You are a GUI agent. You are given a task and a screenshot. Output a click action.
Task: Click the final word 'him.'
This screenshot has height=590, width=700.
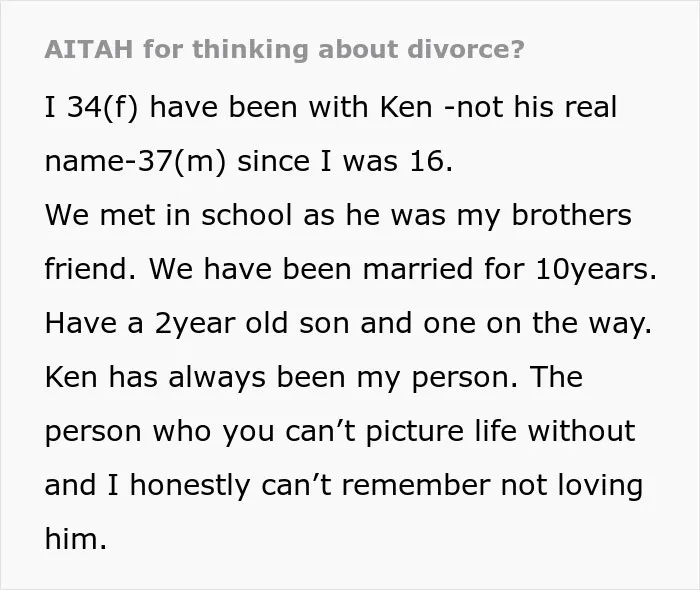(x=76, y=540)
